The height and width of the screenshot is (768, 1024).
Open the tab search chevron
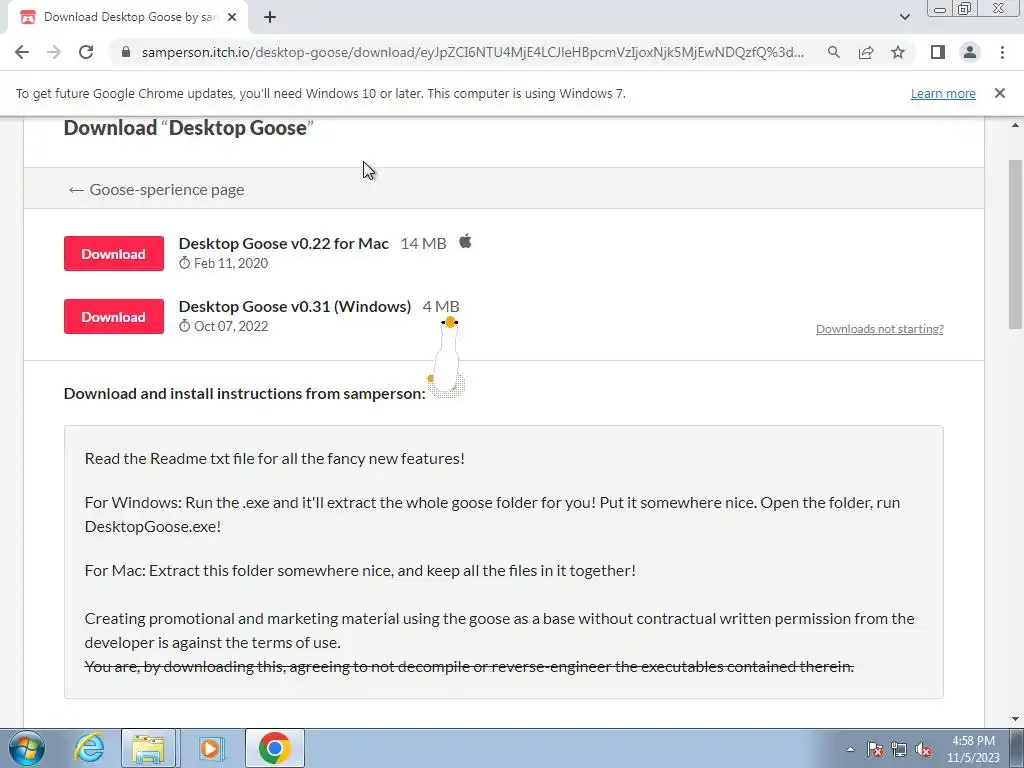(904, 18)
